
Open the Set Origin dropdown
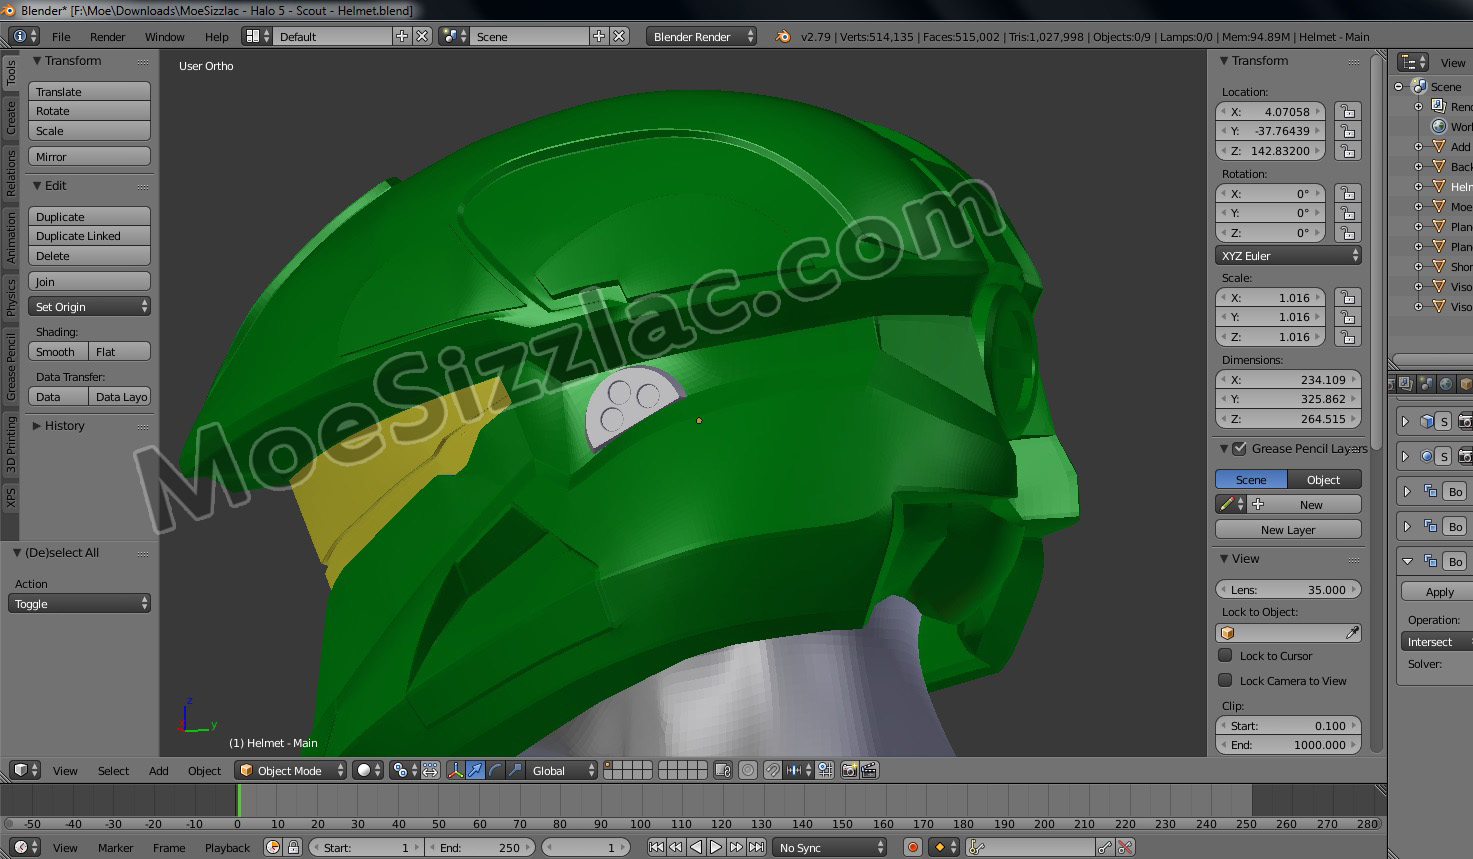point(89,306)
